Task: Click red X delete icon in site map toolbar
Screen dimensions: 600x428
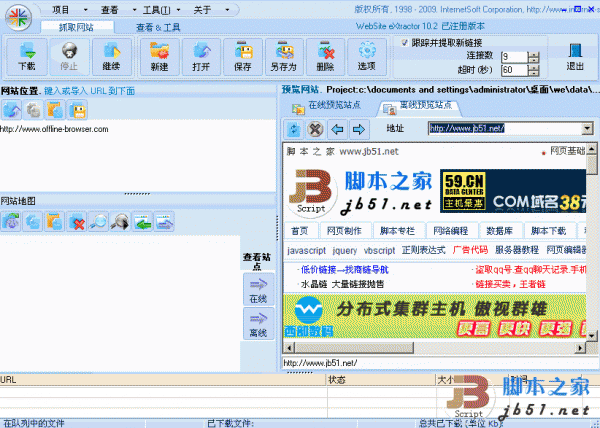Action: click(x=77, y=221)
